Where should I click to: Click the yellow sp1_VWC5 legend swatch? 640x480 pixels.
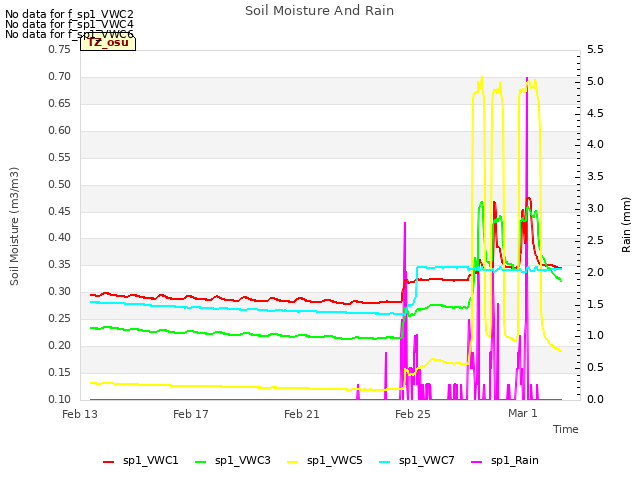[x=293, y=462]
